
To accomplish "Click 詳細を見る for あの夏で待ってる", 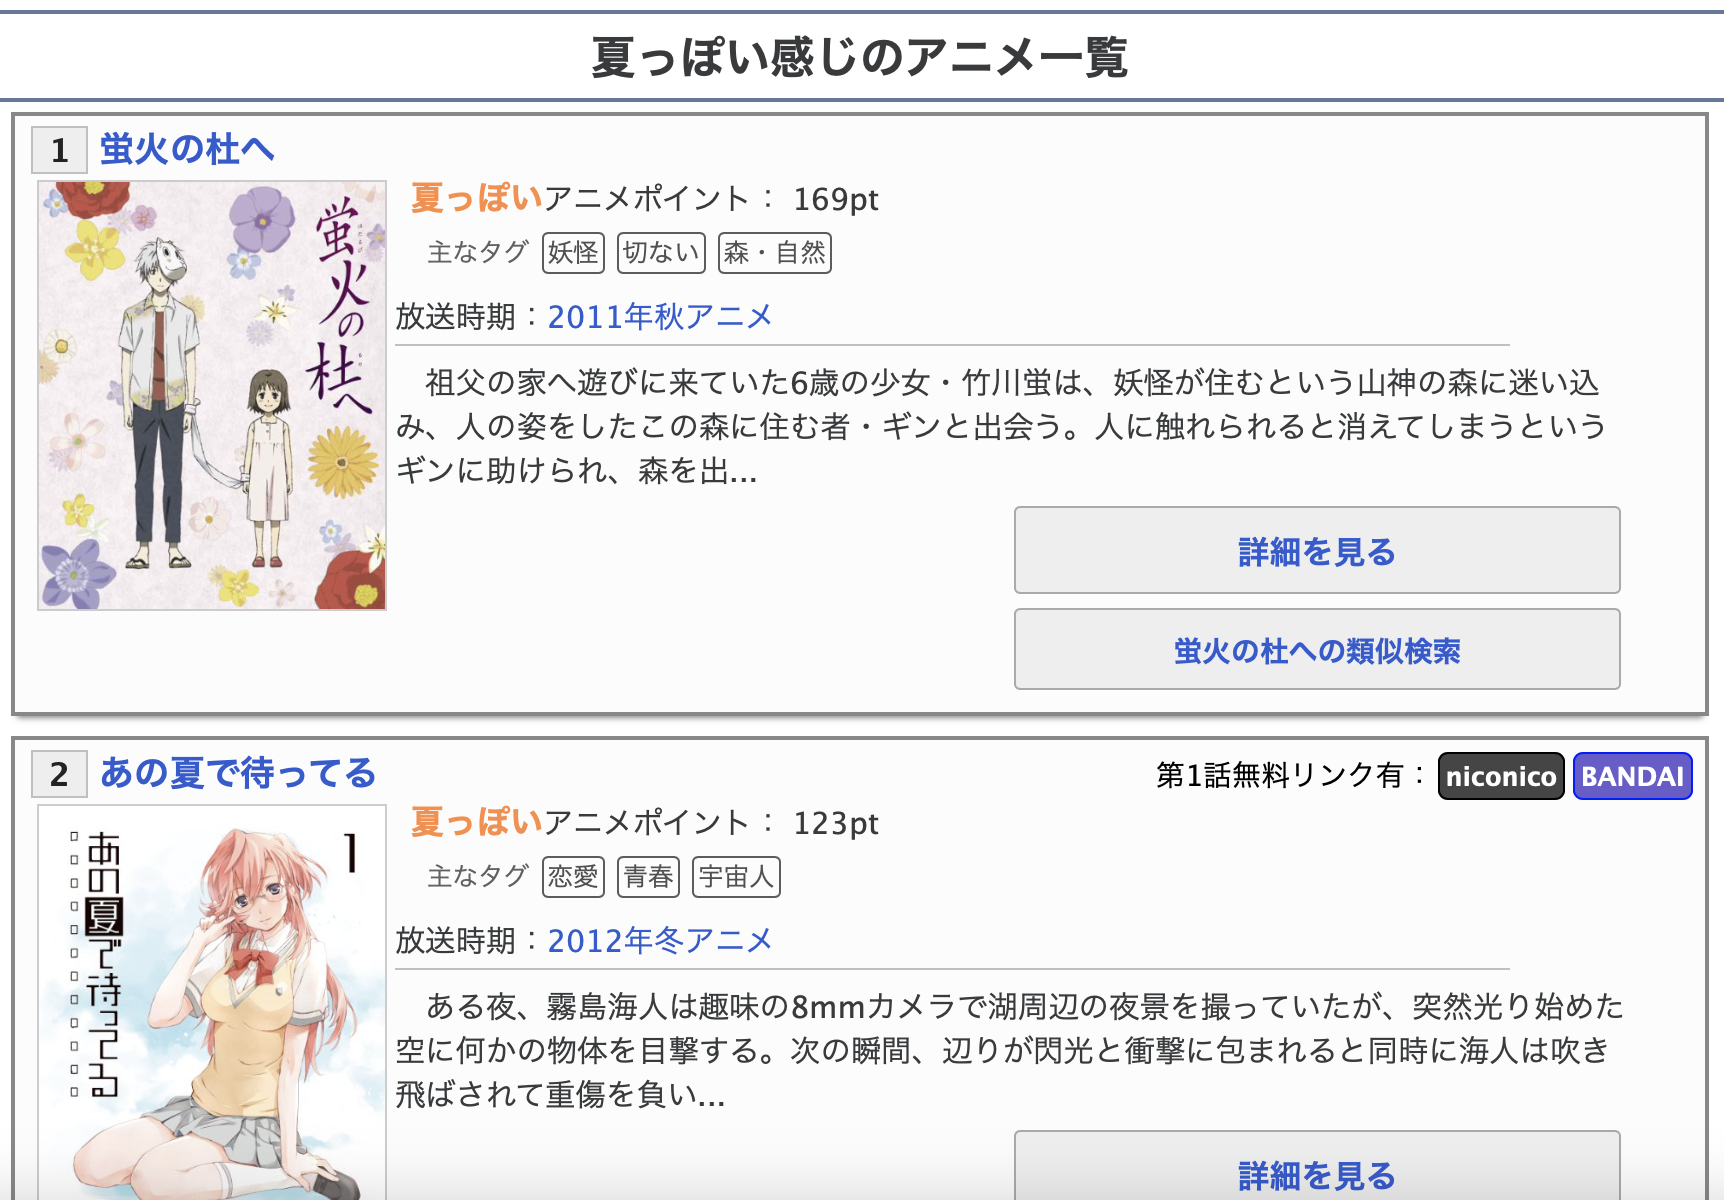I will pyautogui.click(x=1317, y=1166).
